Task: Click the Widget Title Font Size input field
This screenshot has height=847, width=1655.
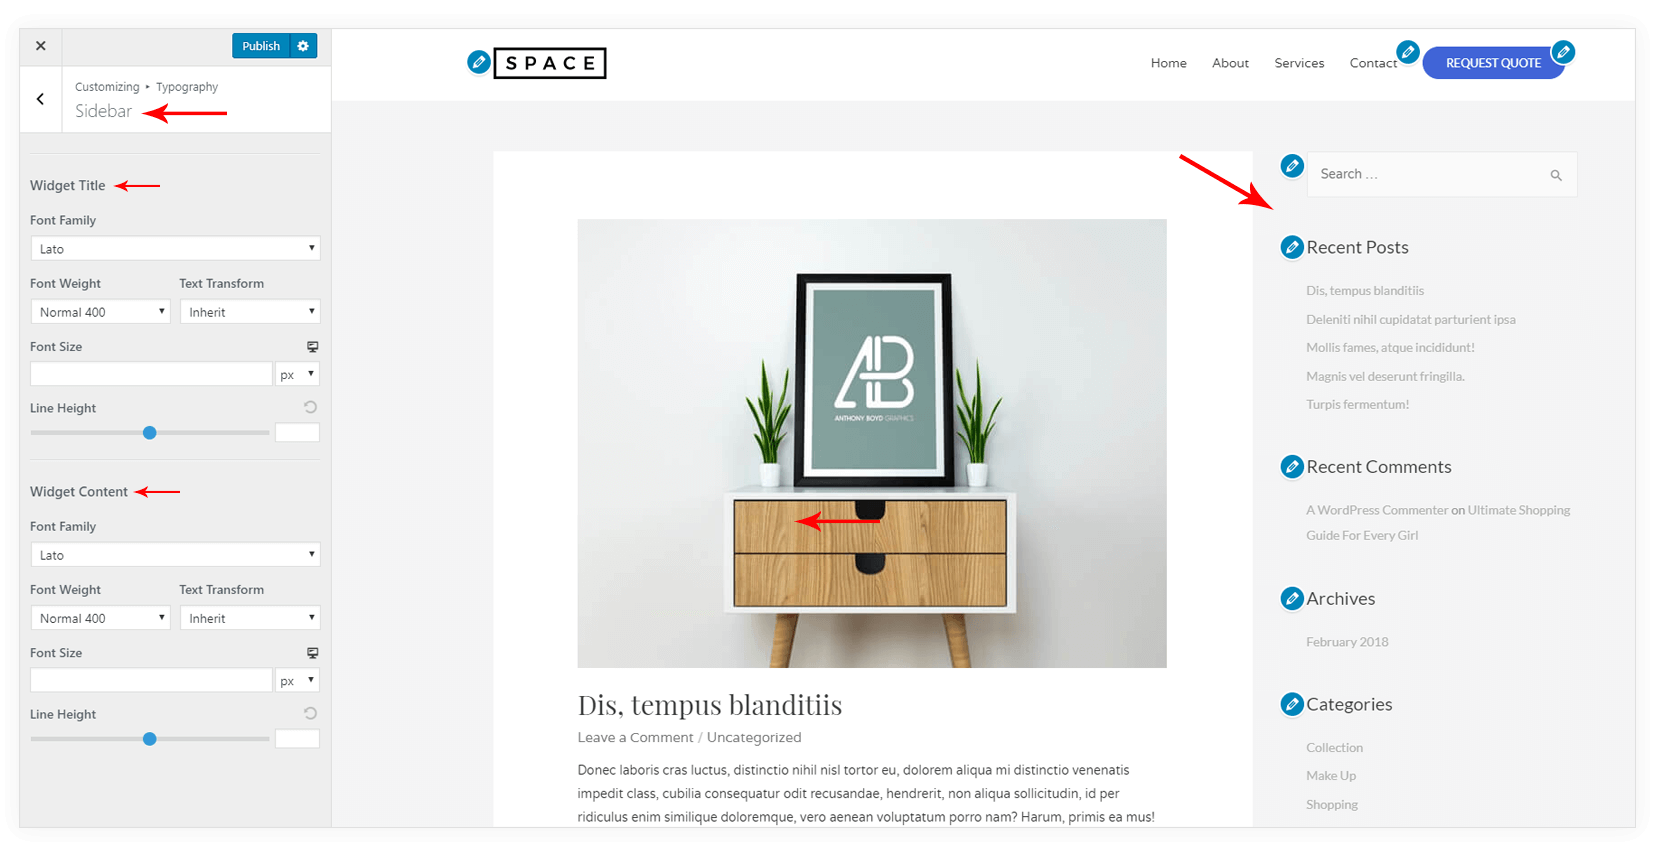Action: pyautogui.click(x=151, y=374)
